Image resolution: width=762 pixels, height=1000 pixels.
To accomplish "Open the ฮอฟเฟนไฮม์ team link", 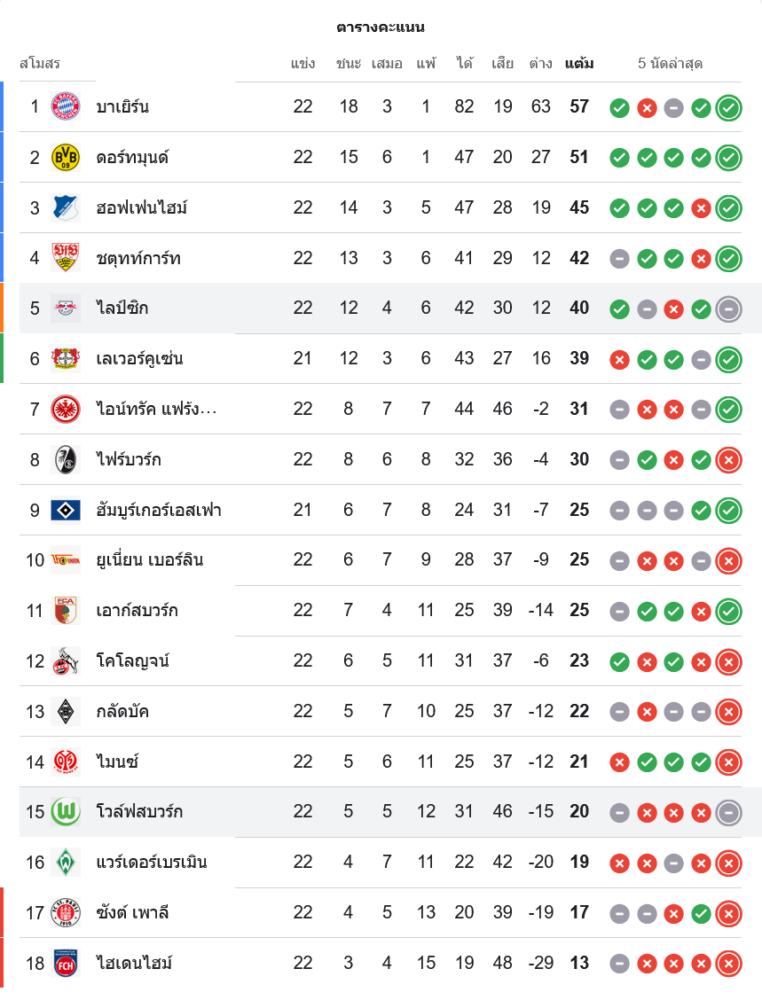I will (142, 208).
